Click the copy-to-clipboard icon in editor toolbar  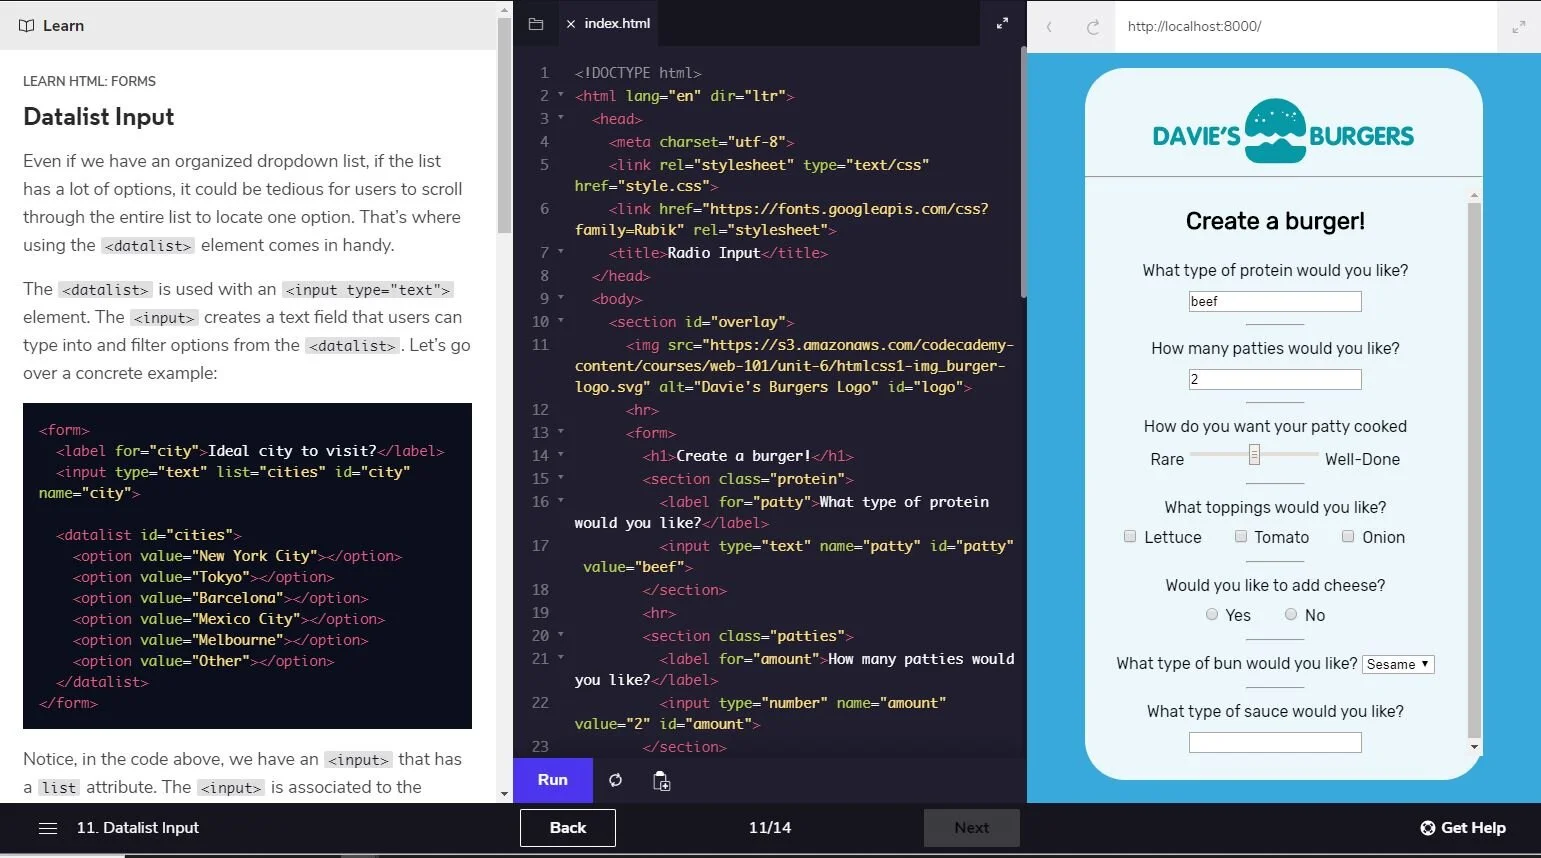[x=660, y=781]
